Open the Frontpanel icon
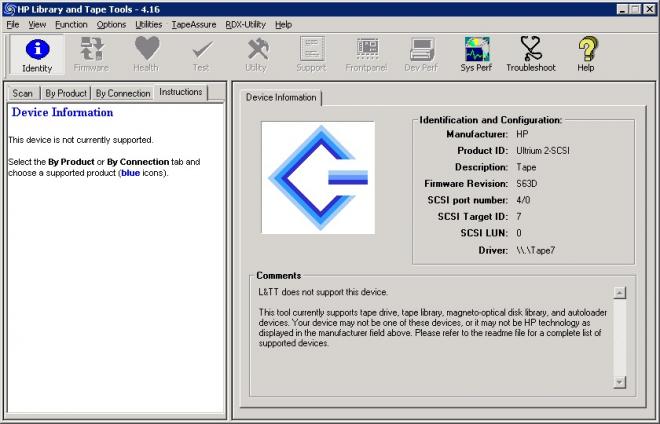This screenshot has height=424, width=660. pos(367,55)
